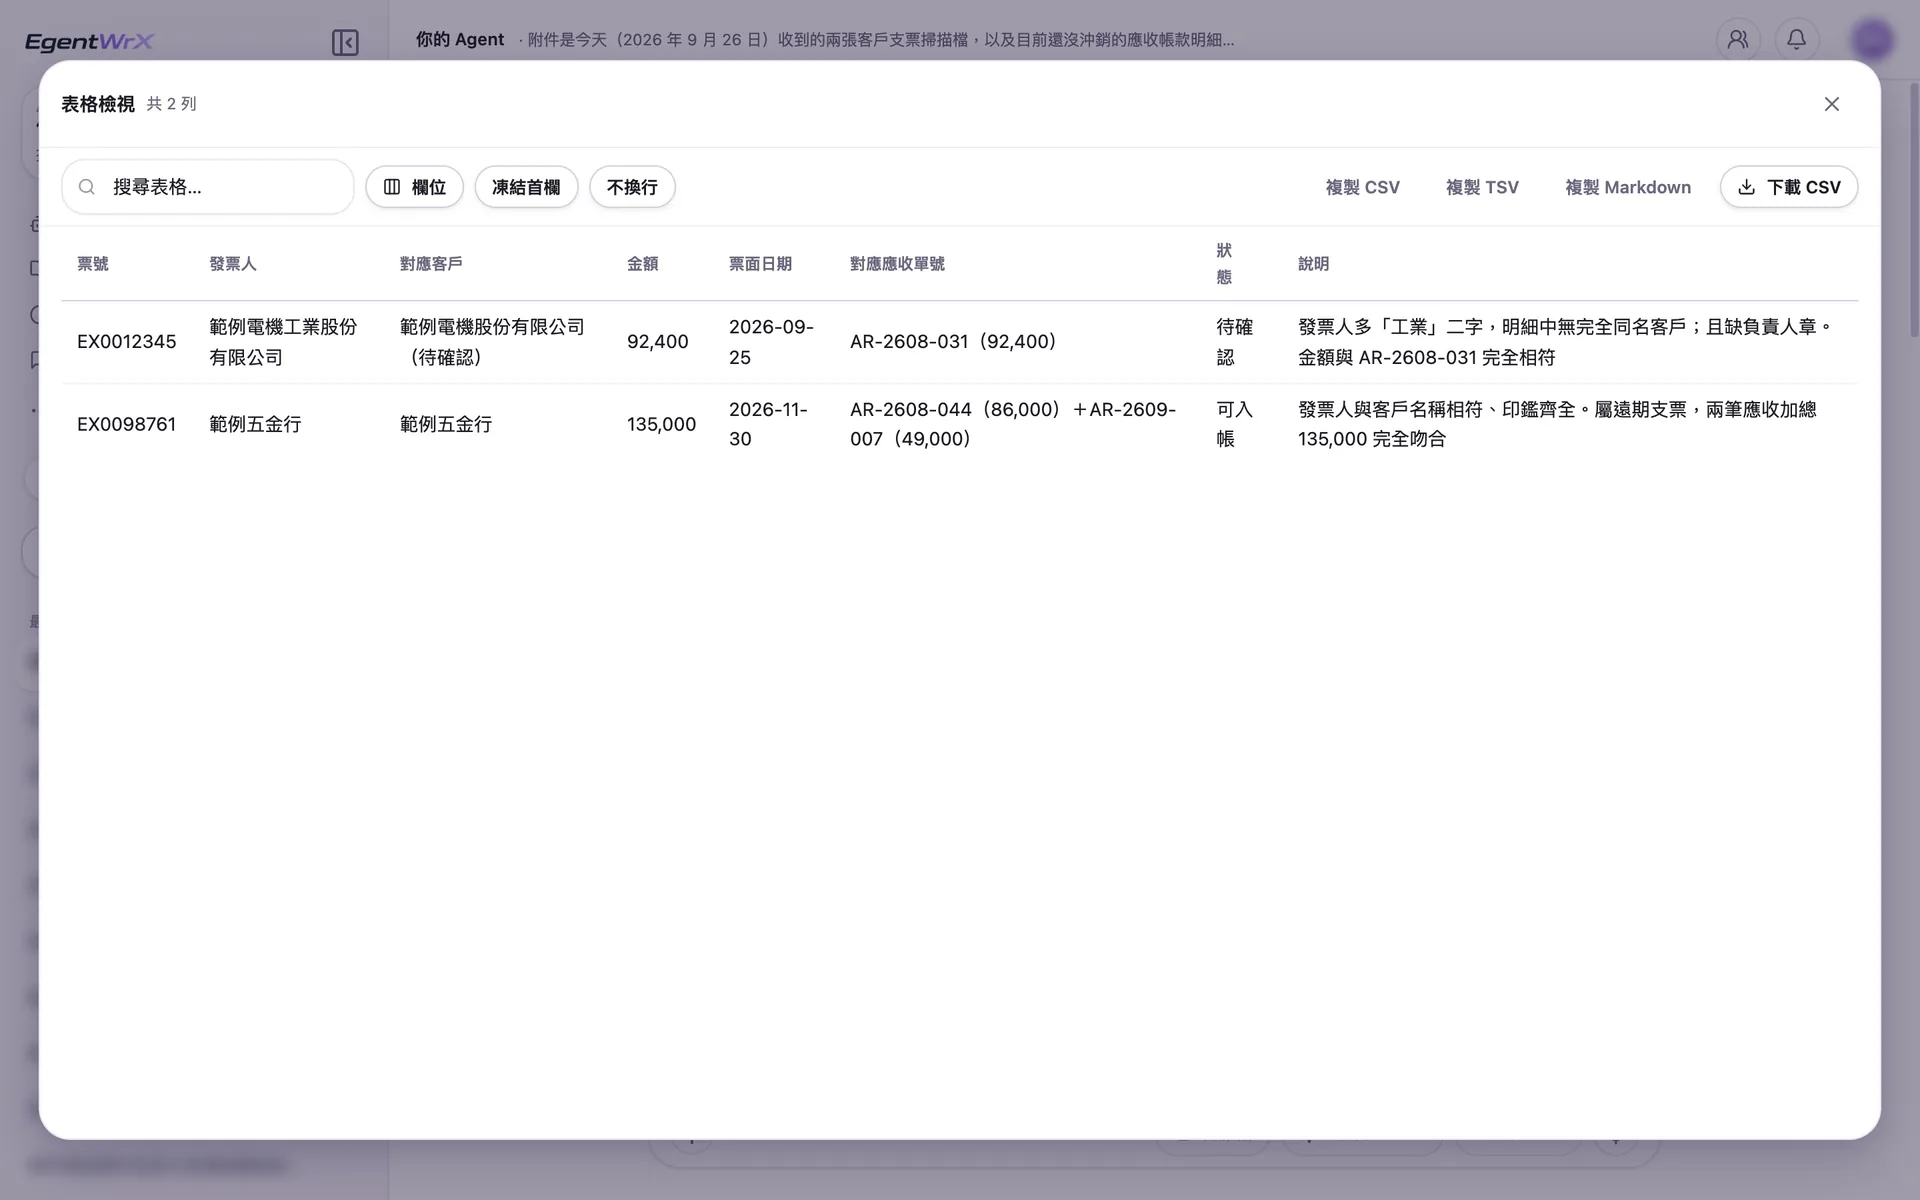The width and height of the screenshot is (1920, 1200).
Task: Sort by 發票人 column header
Action: point(233,264)
